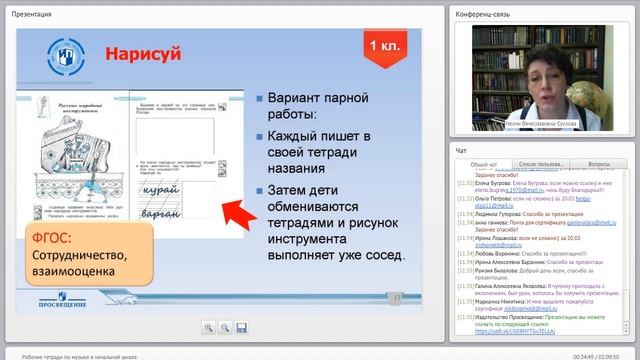Click Любовь Воронина's chat message

point(522,253)
